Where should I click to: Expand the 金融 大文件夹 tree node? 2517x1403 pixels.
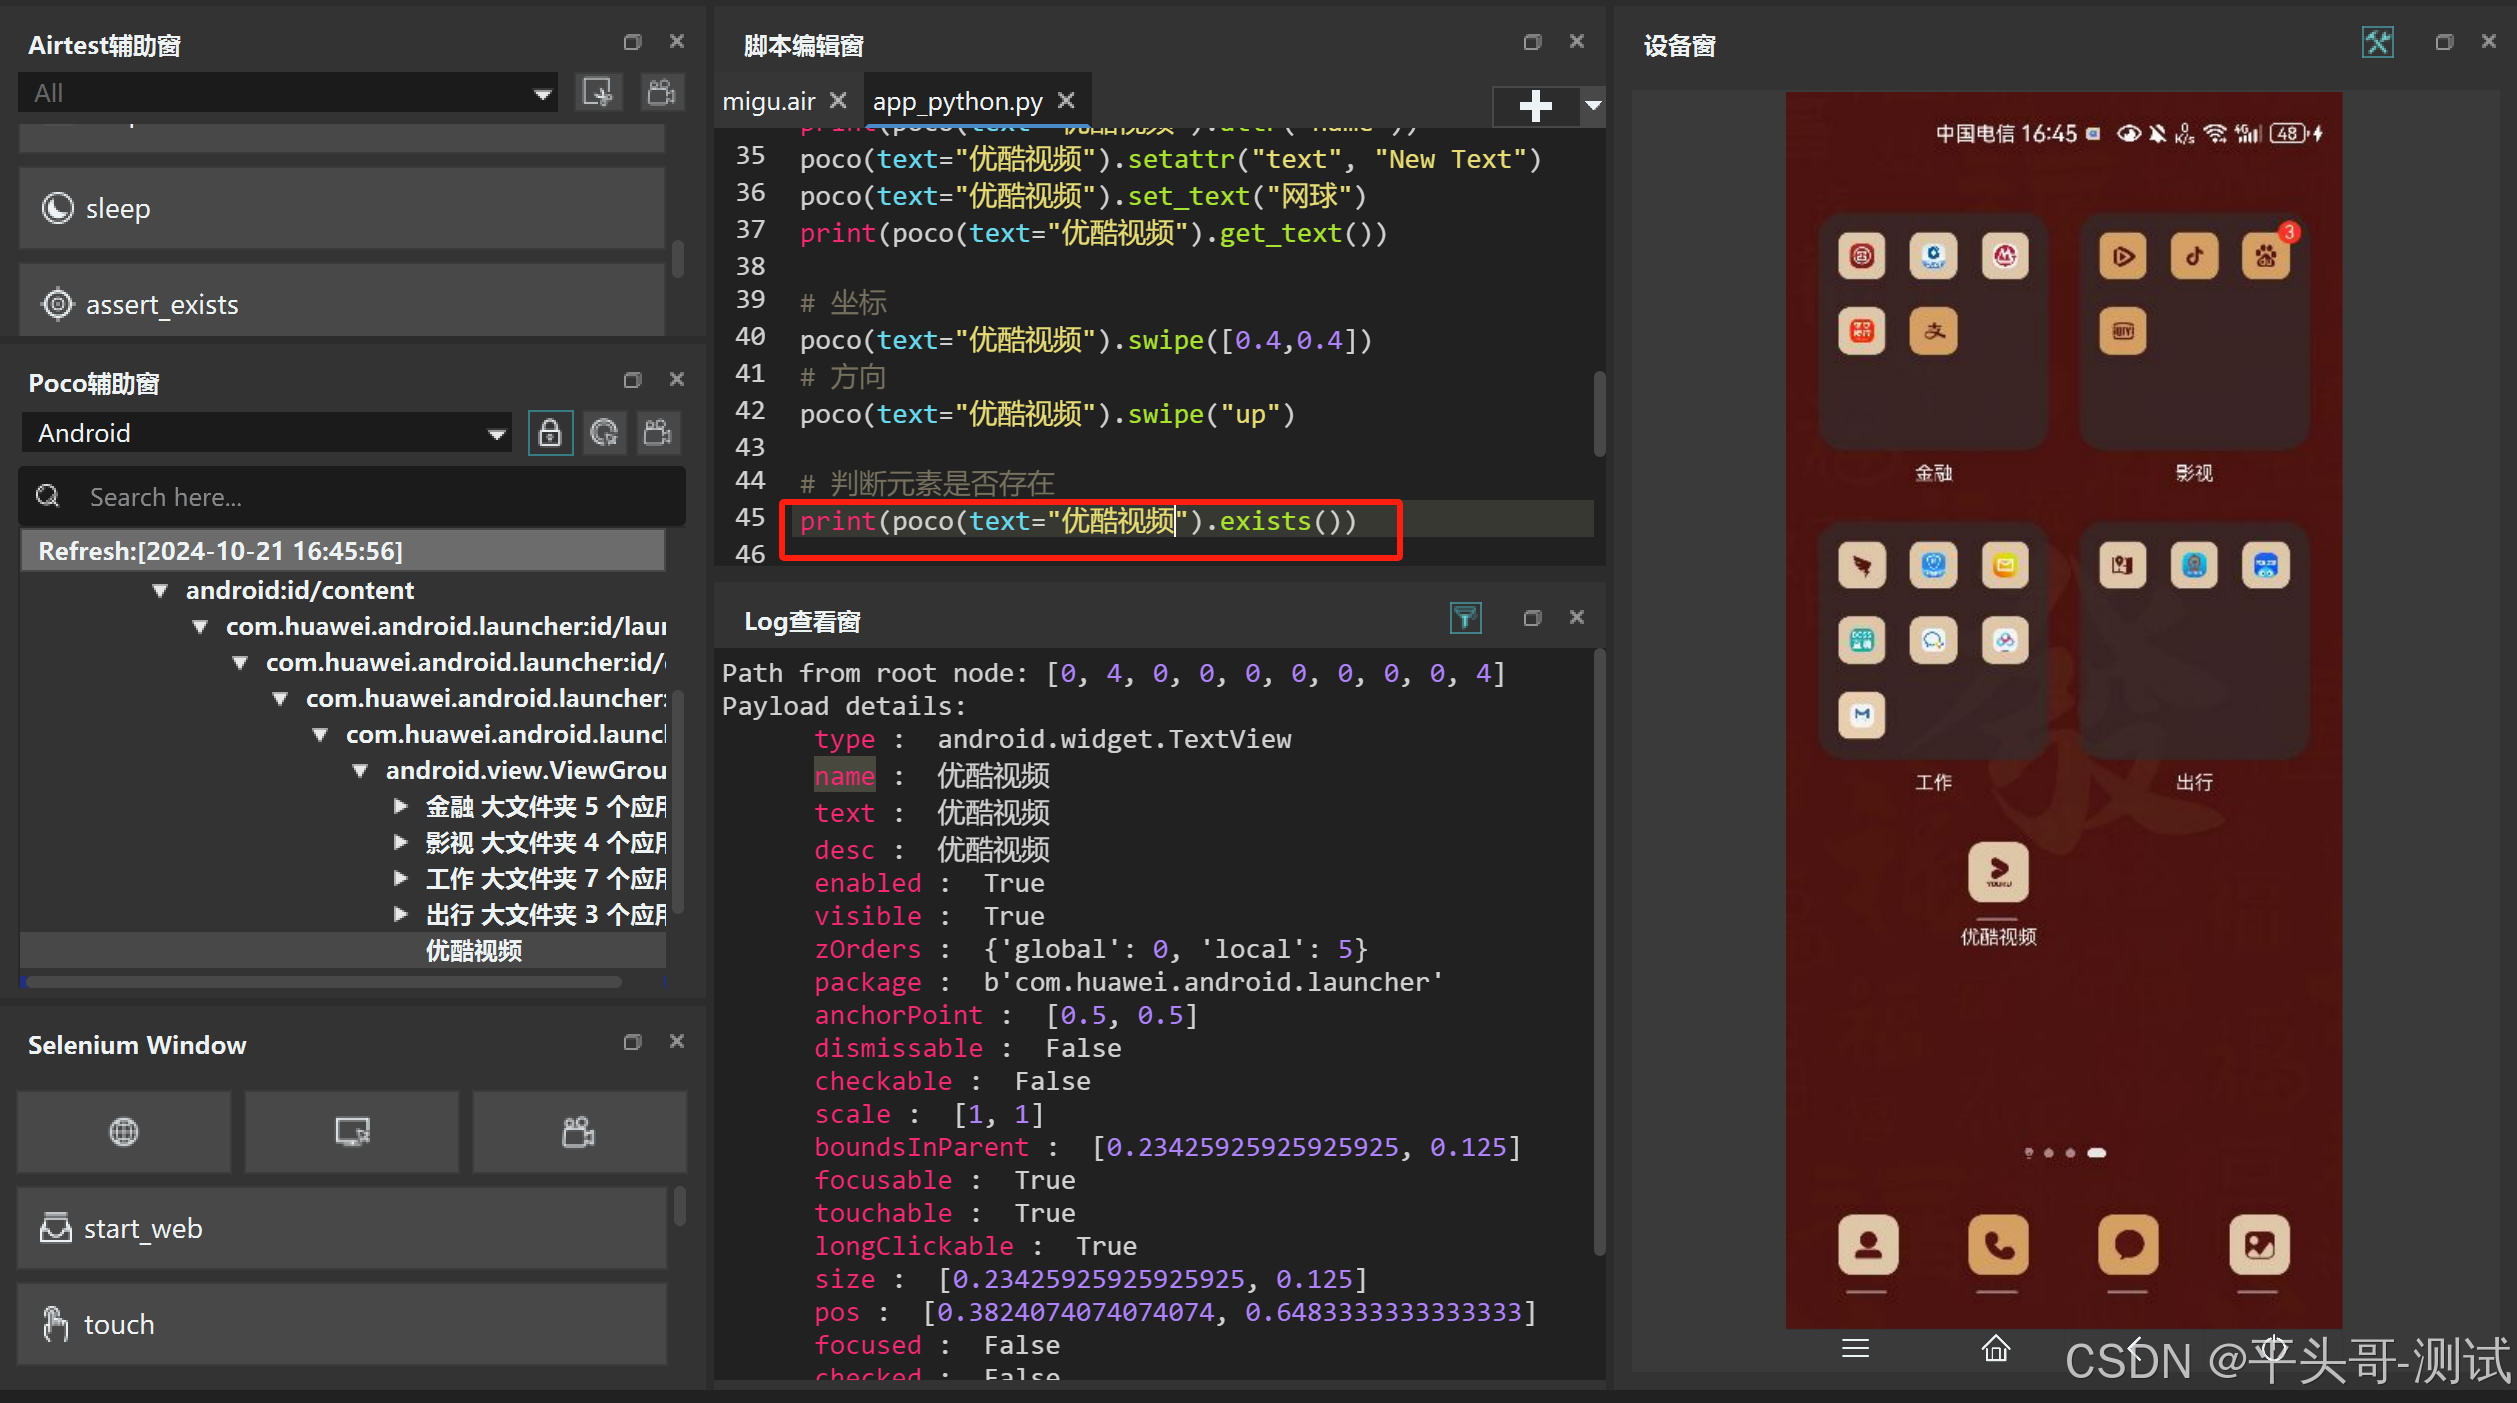(401, 806)
